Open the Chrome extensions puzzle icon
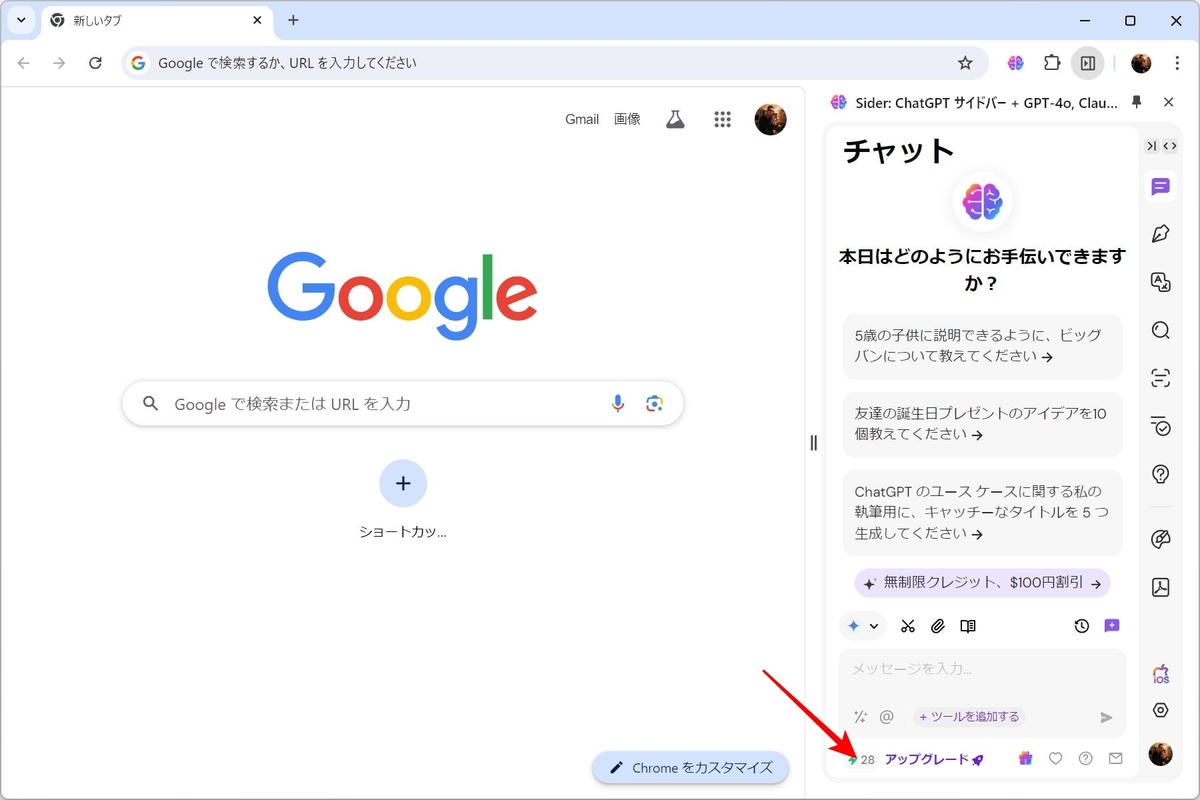Screen dimensions: 1200x800 tap(1052, 63)
